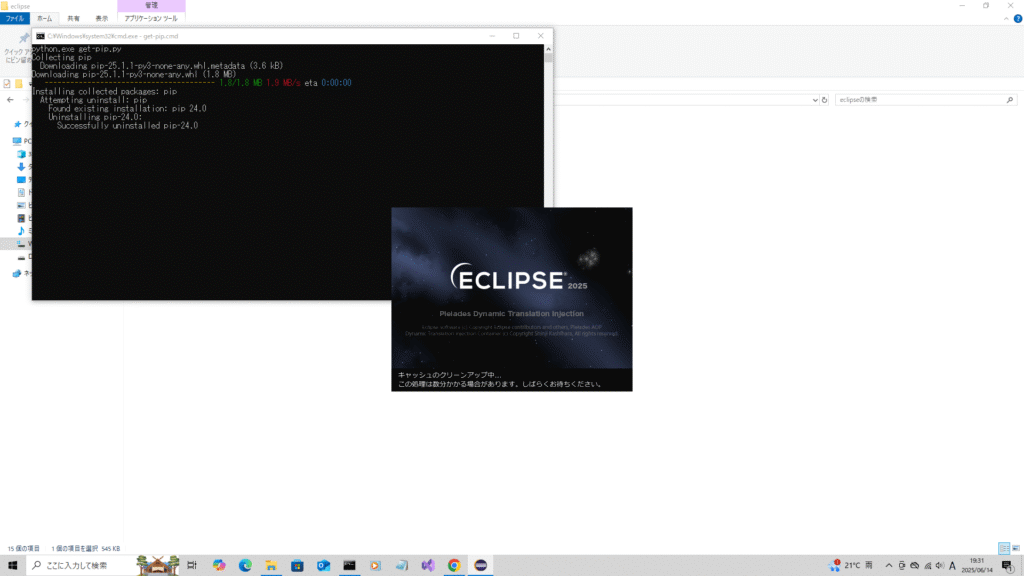Open the notification action center
Screen dimensions: 1024x576
point(1008,566)
